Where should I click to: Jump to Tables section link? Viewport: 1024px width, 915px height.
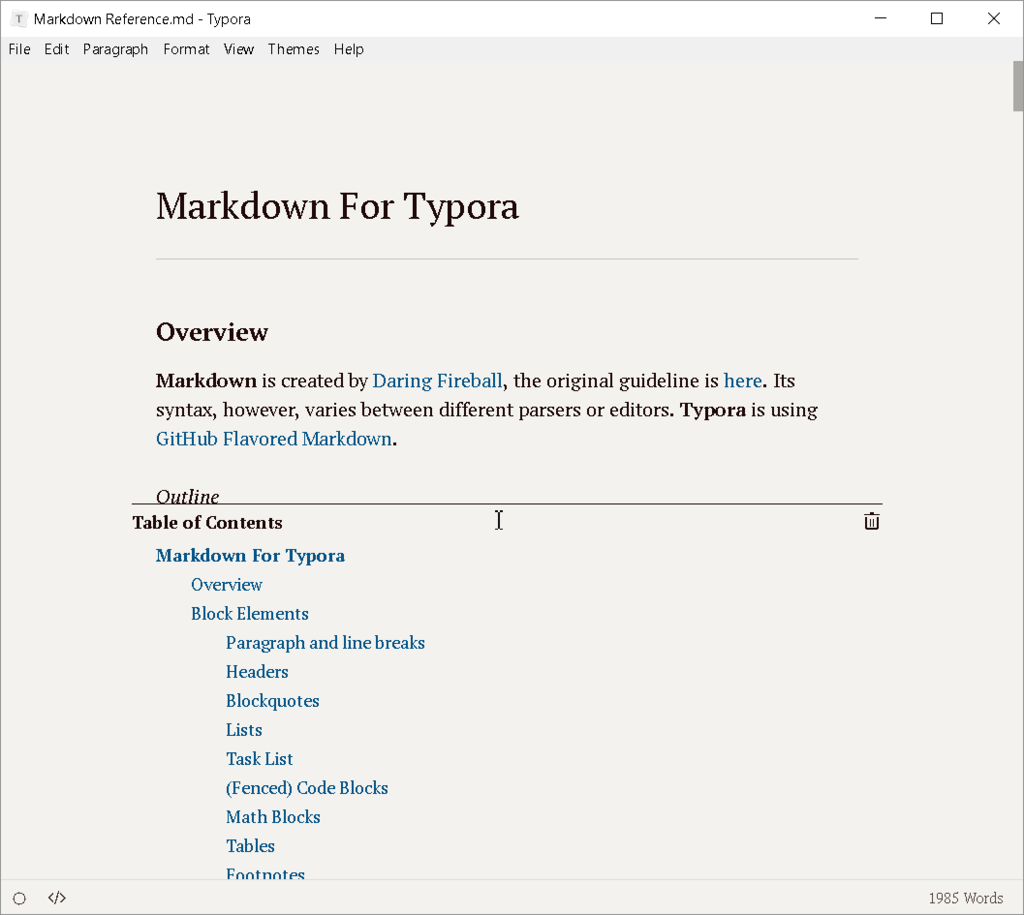click(x=250, y=846)
